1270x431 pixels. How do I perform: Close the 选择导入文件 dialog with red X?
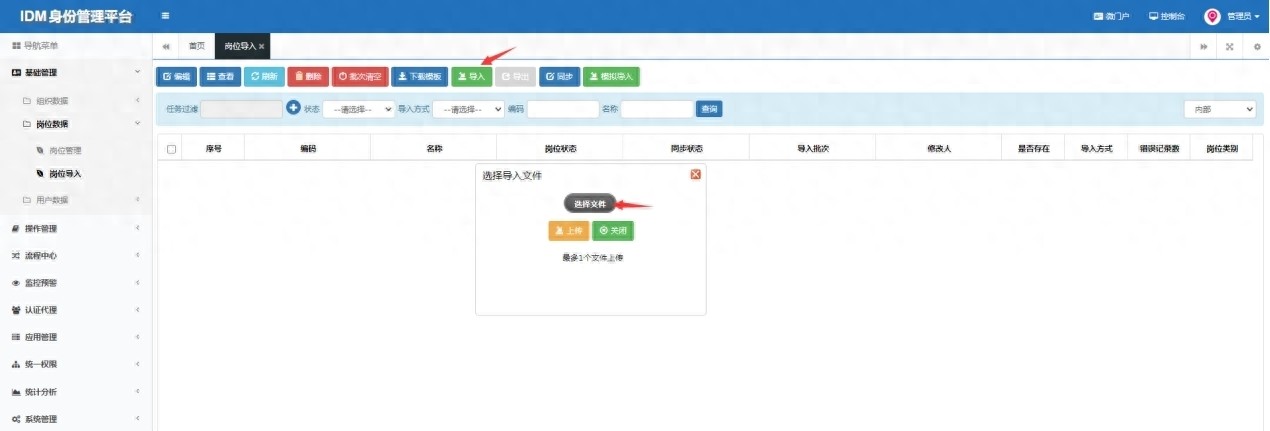pyautogui.click(x=696, y=174)
